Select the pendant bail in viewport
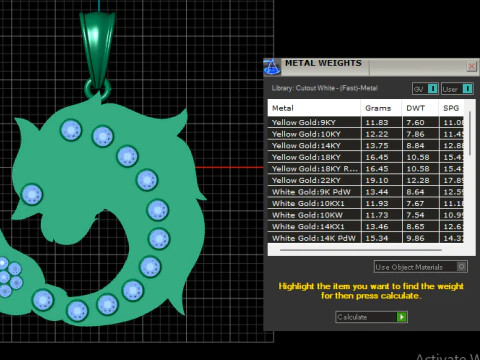This screenshot has height=360, width=480. click(x=97, y=47)
